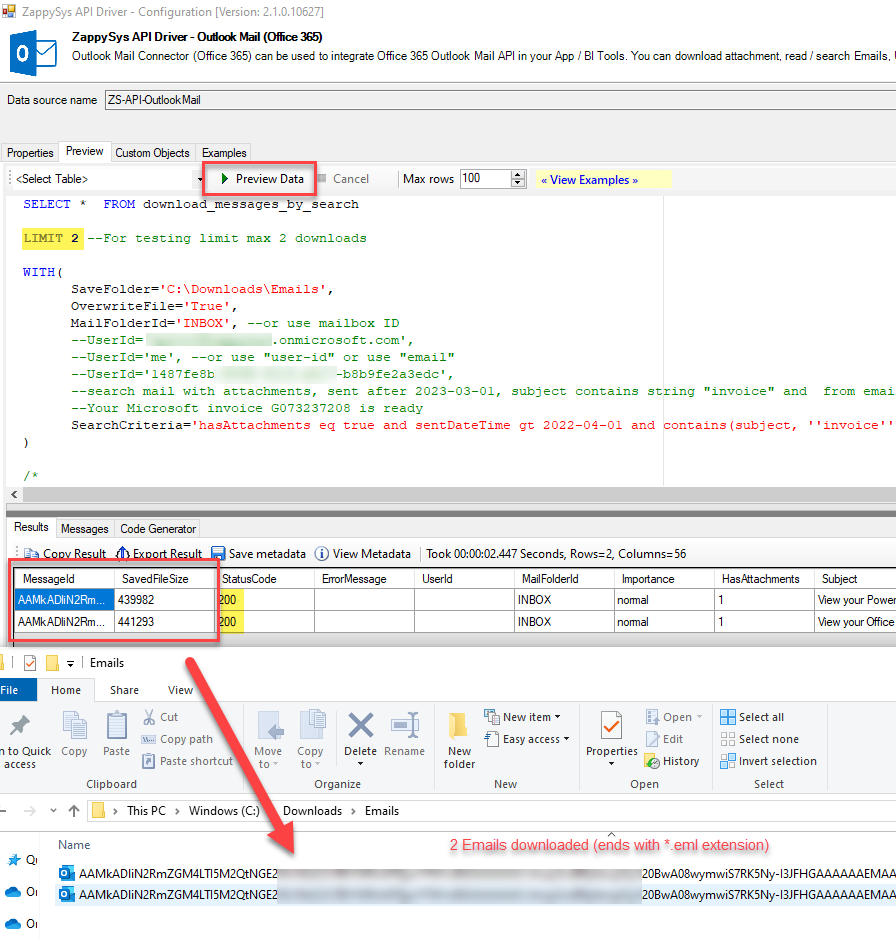The height and width of the screenshot is (939, 896).
Task: Open the Examples tab
Action: (x=224, y=153)
